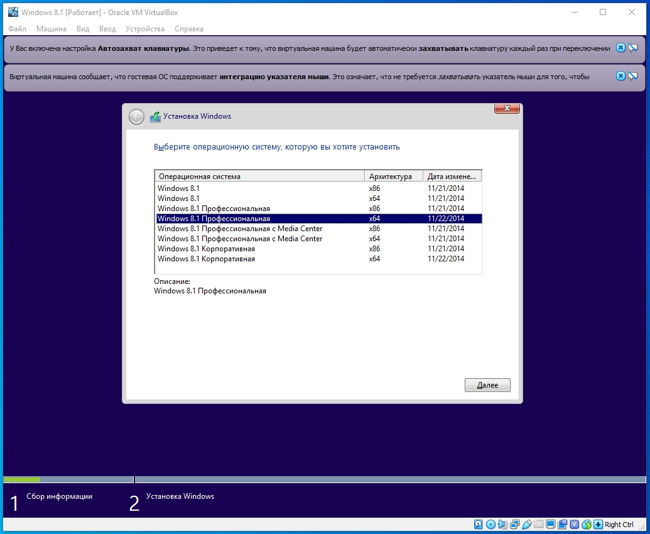Click the Right Ctrl host key label

[x=619, y=524]
